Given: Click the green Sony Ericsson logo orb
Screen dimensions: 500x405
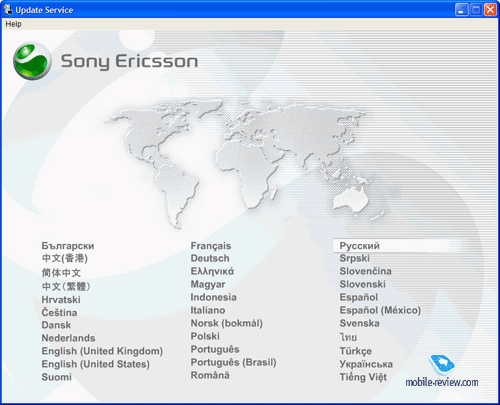Looking at the screenshot, I should coord(32,61).
